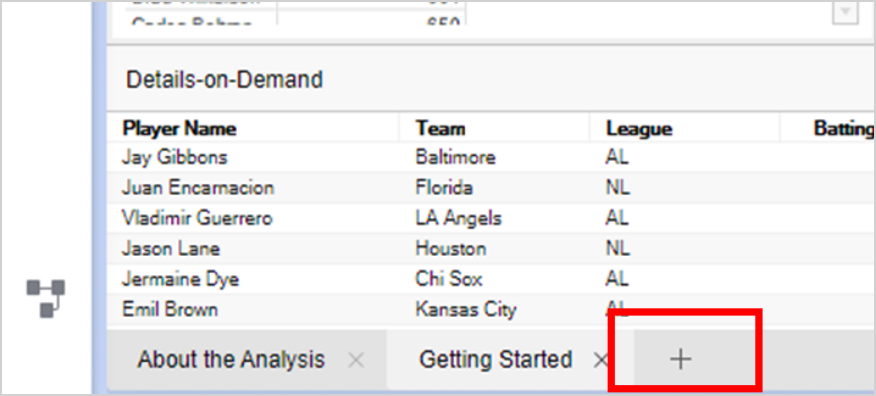This screenshot has height=396, width=876.
Task: Click the Team column header
Action: (x=441, y=129)
